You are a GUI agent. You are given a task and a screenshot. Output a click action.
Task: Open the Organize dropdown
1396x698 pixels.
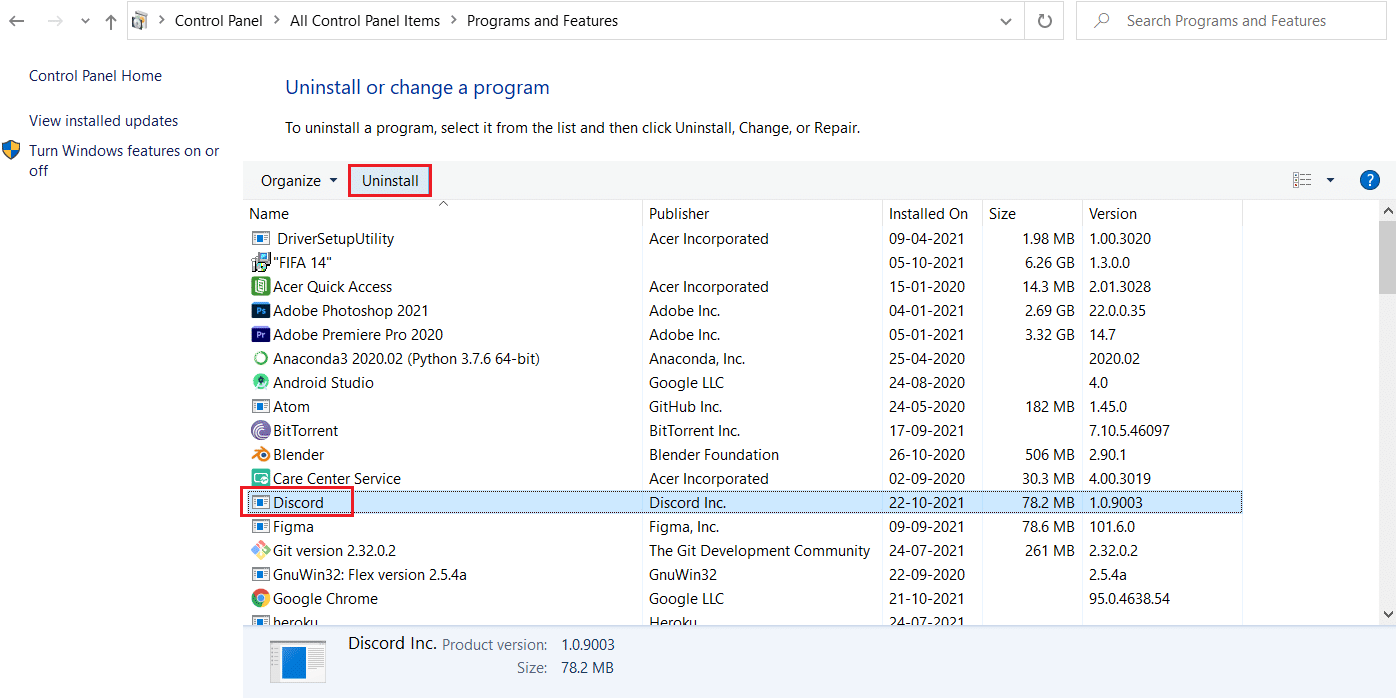point(296,180)
